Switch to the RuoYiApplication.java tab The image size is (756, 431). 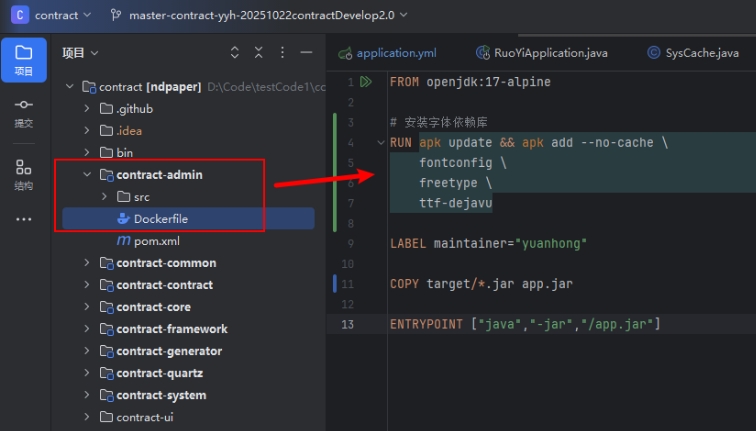[x=541, y=53]
